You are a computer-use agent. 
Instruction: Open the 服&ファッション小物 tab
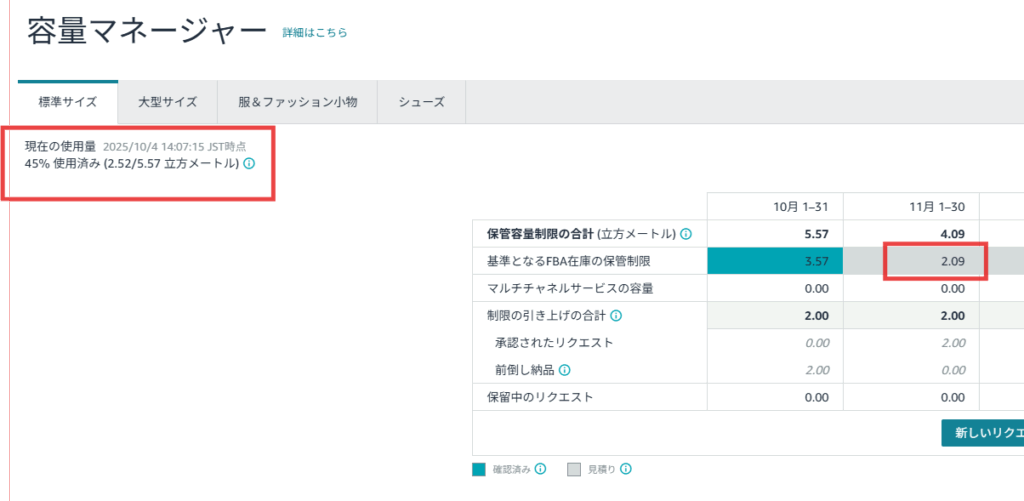point(297,102)
